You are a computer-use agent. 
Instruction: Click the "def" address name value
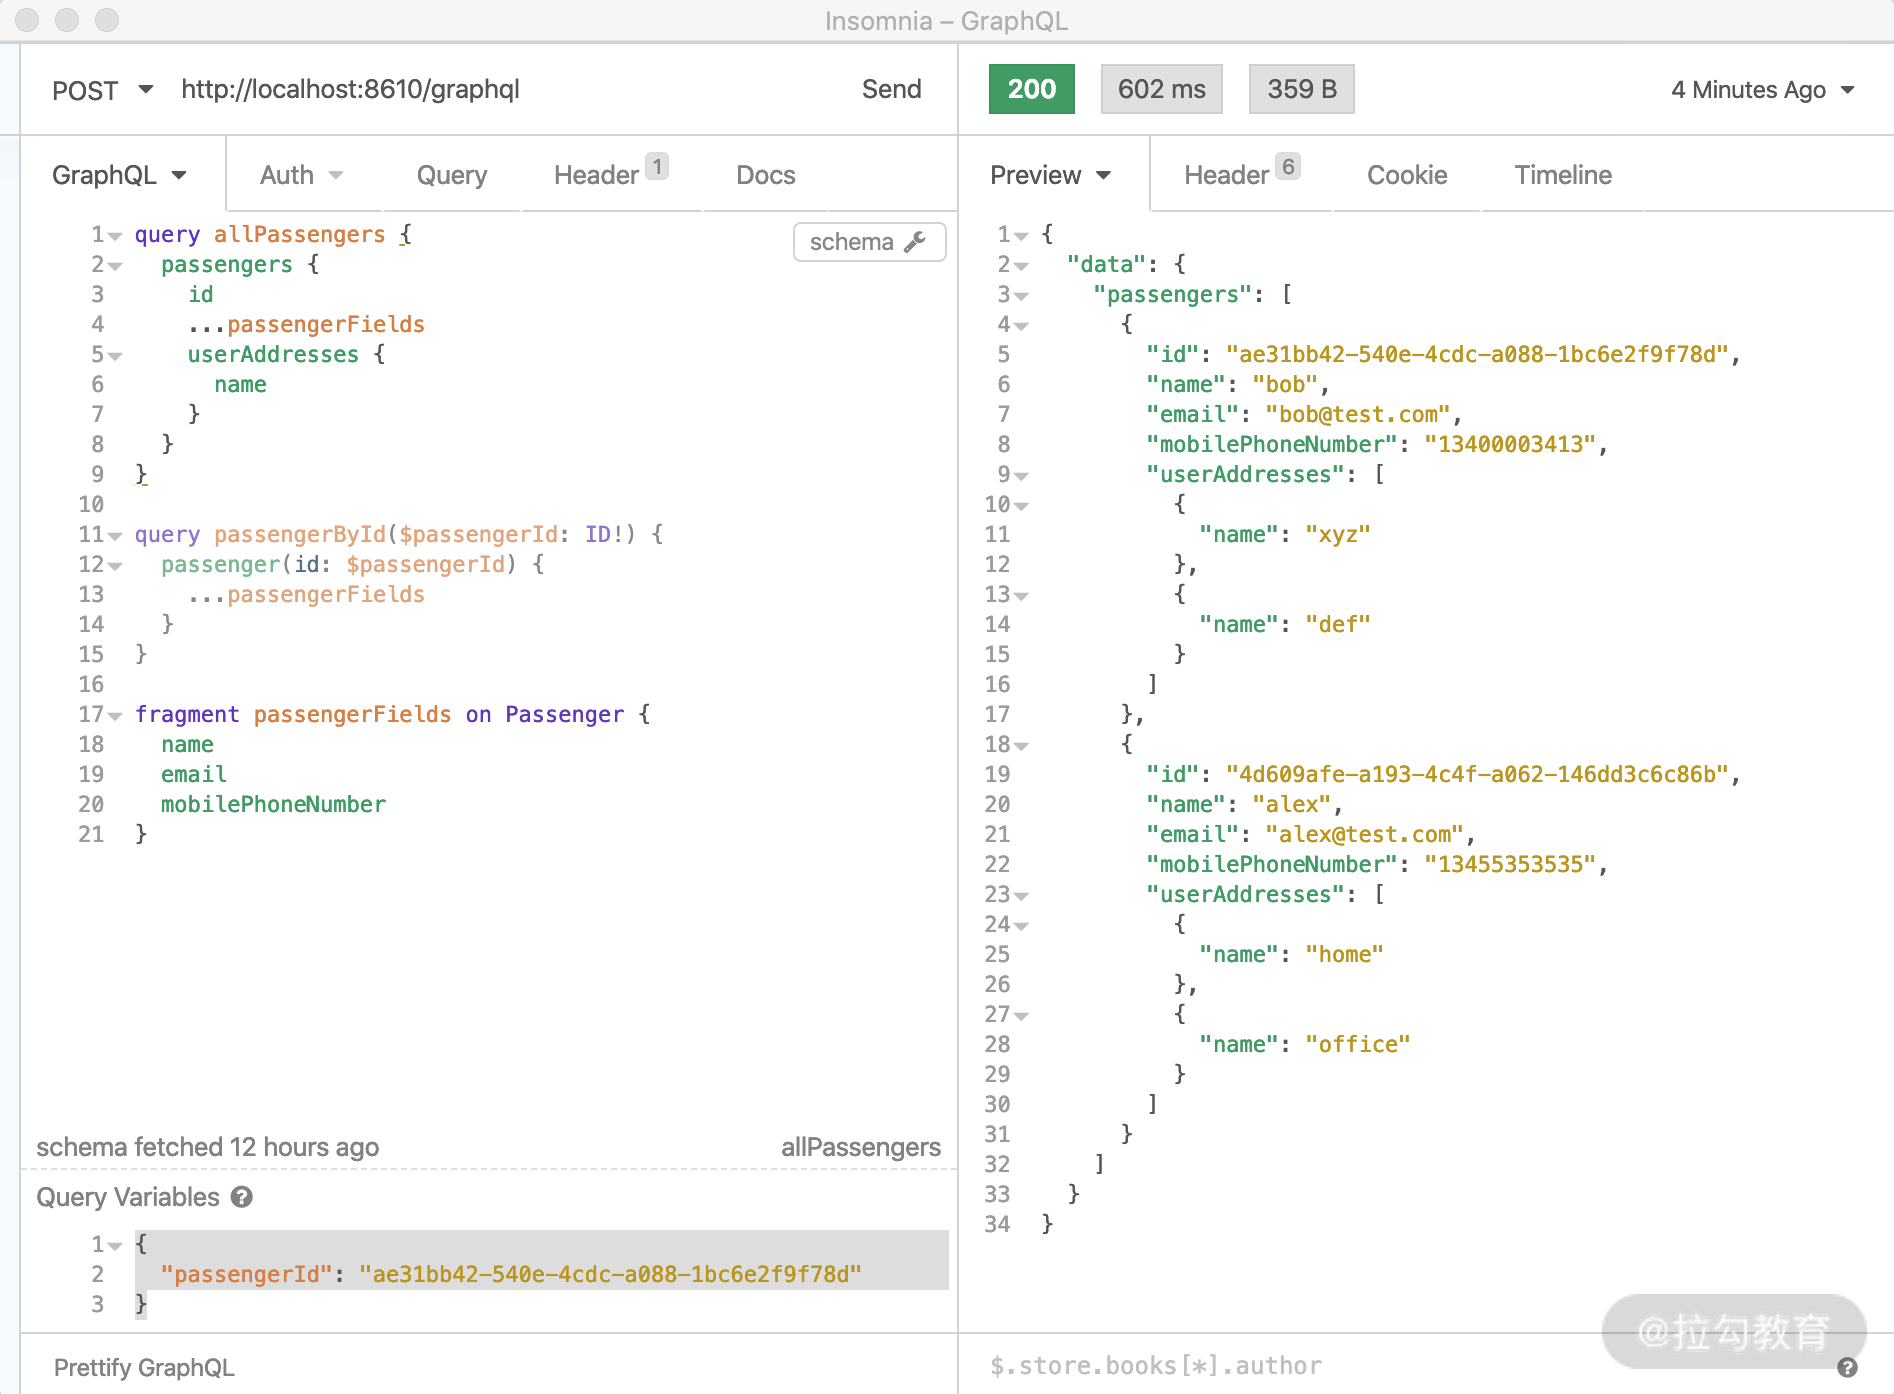(1337, 624)
